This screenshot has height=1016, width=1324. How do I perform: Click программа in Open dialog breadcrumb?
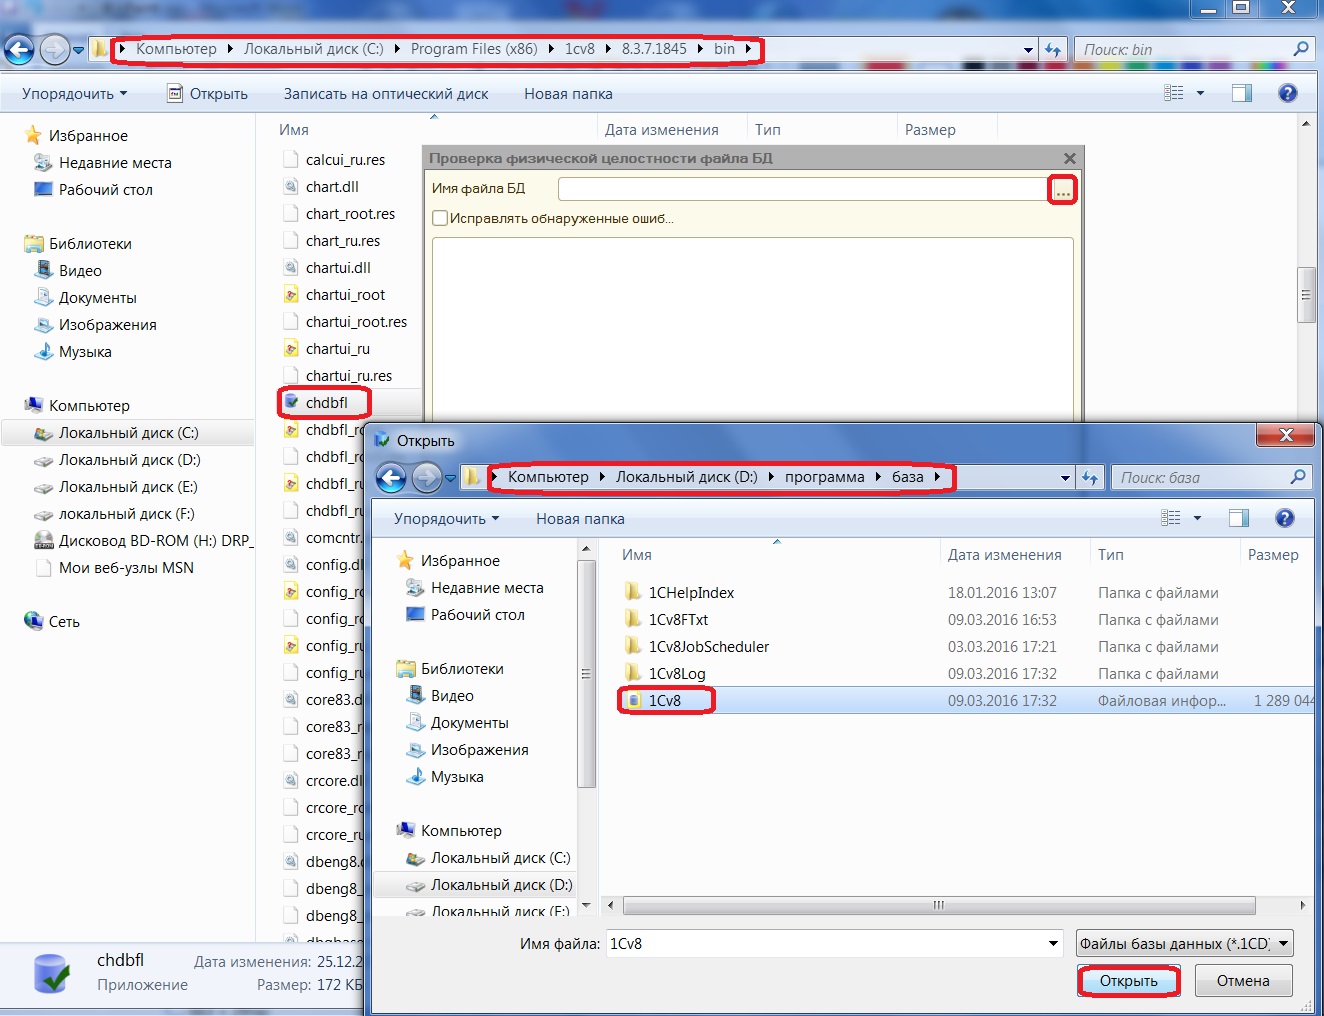824,477
